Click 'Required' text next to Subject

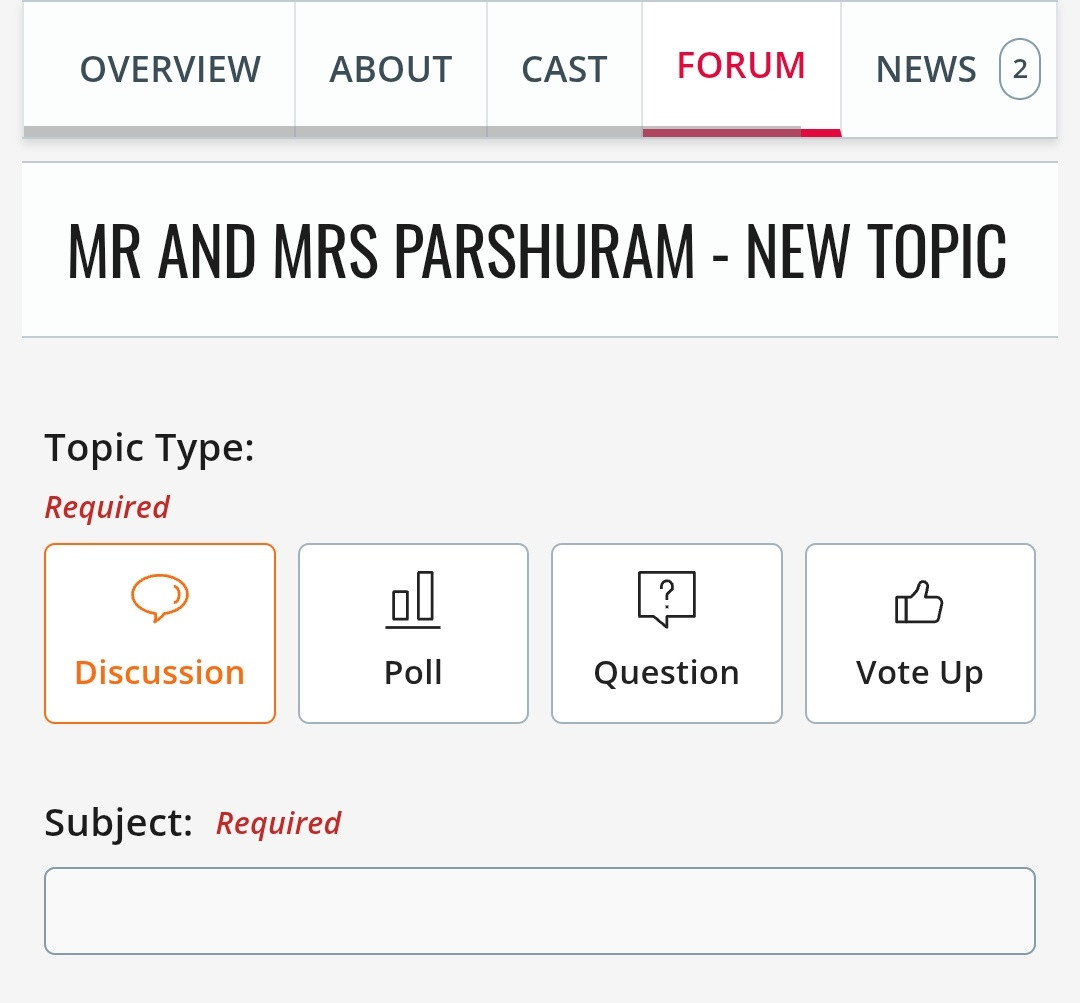278,823
